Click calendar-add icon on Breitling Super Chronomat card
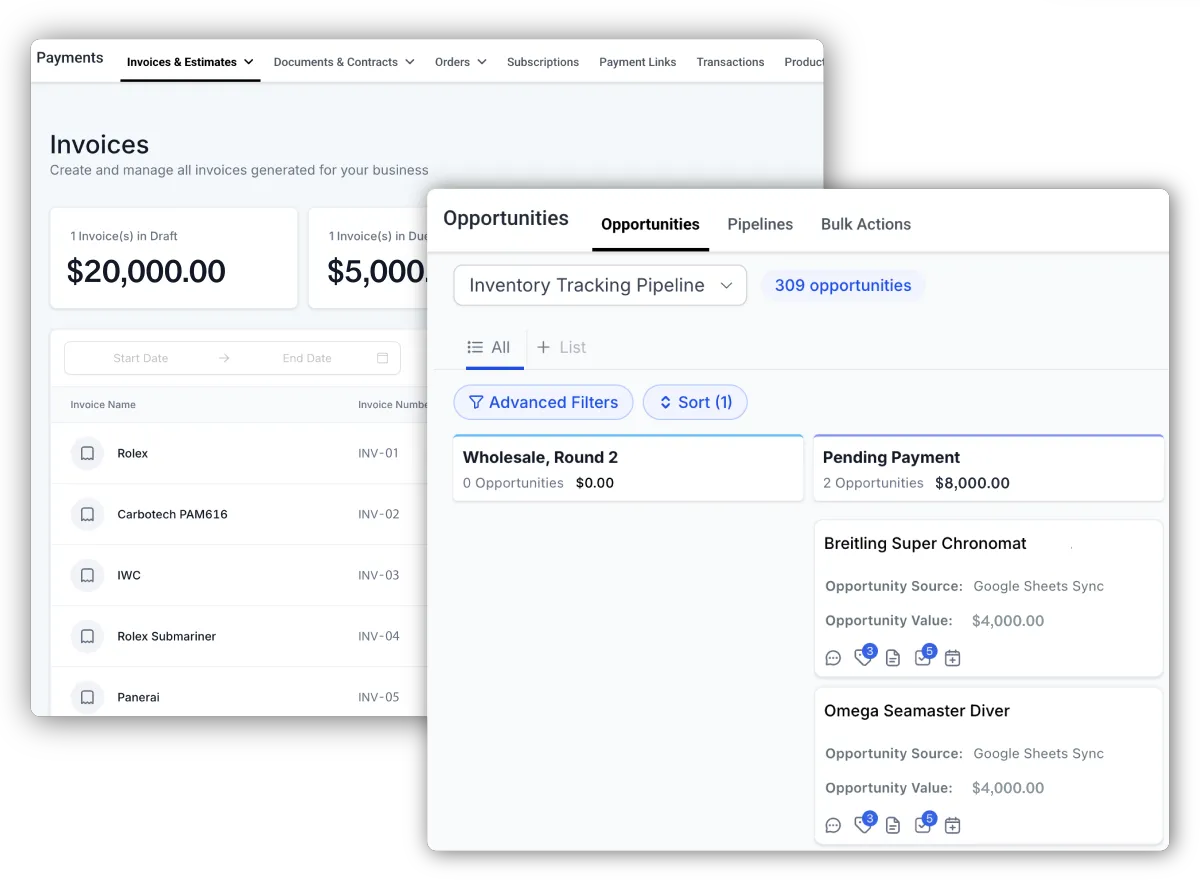Screen dimensions: 1200x890 pyautogui.click(x=953, y=658)
